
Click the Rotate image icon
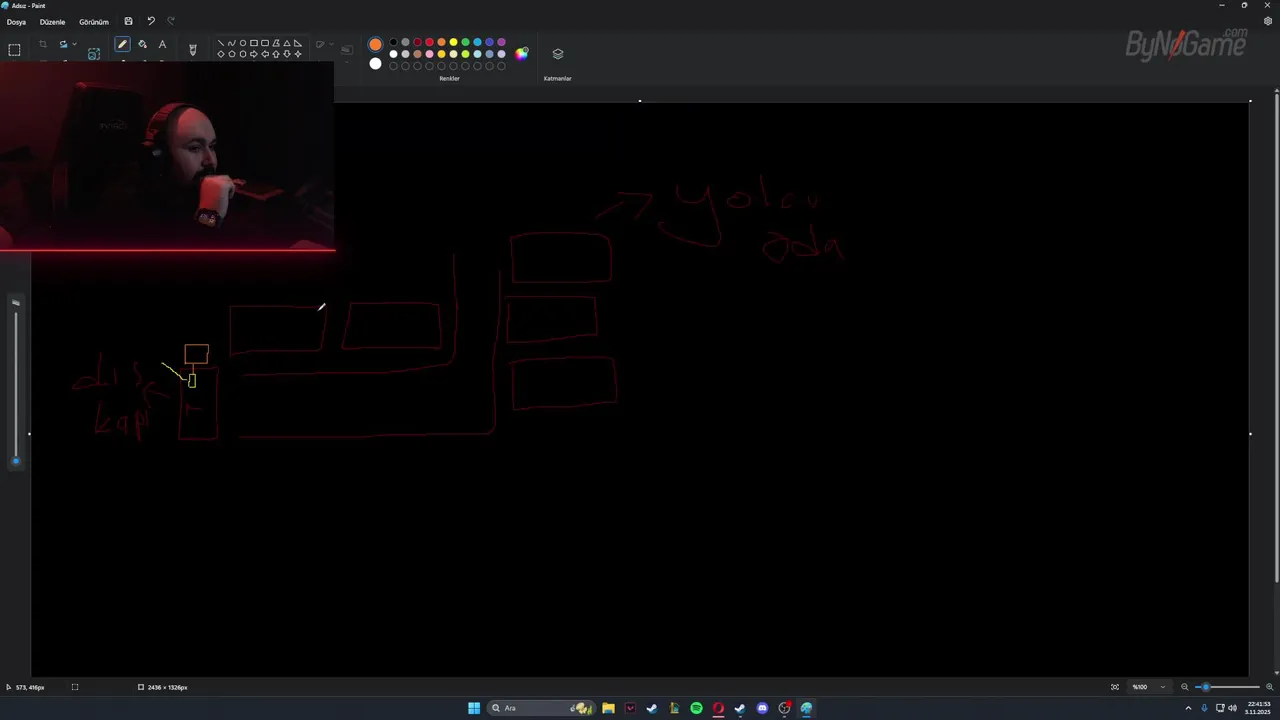click(x=63, y=44)
